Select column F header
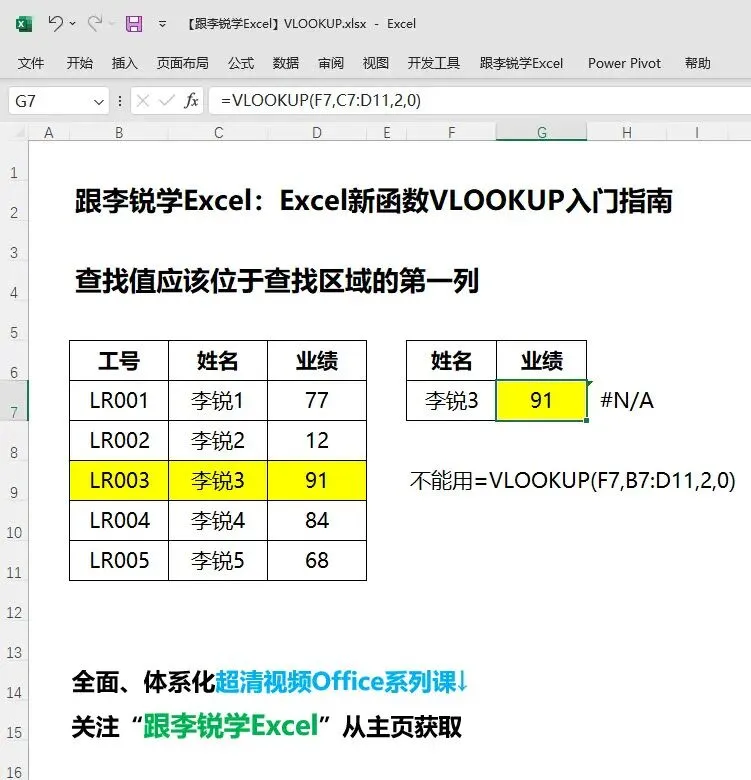The width and height of the screenshot is (751, 780). coord(451,132)
